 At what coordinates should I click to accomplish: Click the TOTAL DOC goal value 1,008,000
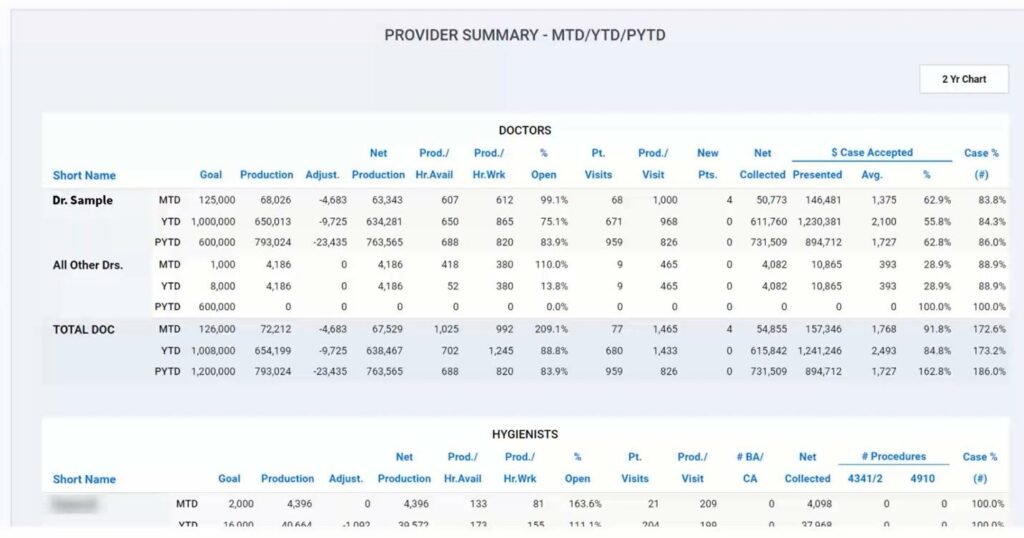point(213,351)
